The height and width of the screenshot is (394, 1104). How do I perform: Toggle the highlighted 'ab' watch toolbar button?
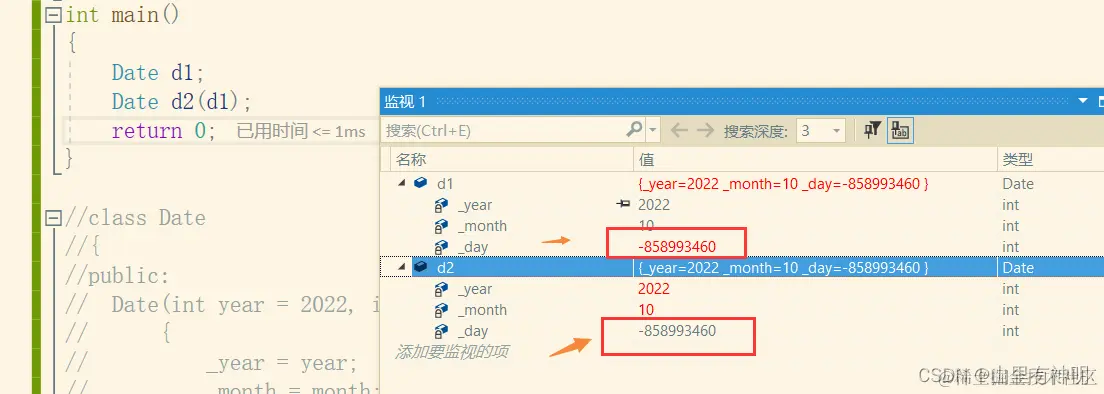(900, 130)
